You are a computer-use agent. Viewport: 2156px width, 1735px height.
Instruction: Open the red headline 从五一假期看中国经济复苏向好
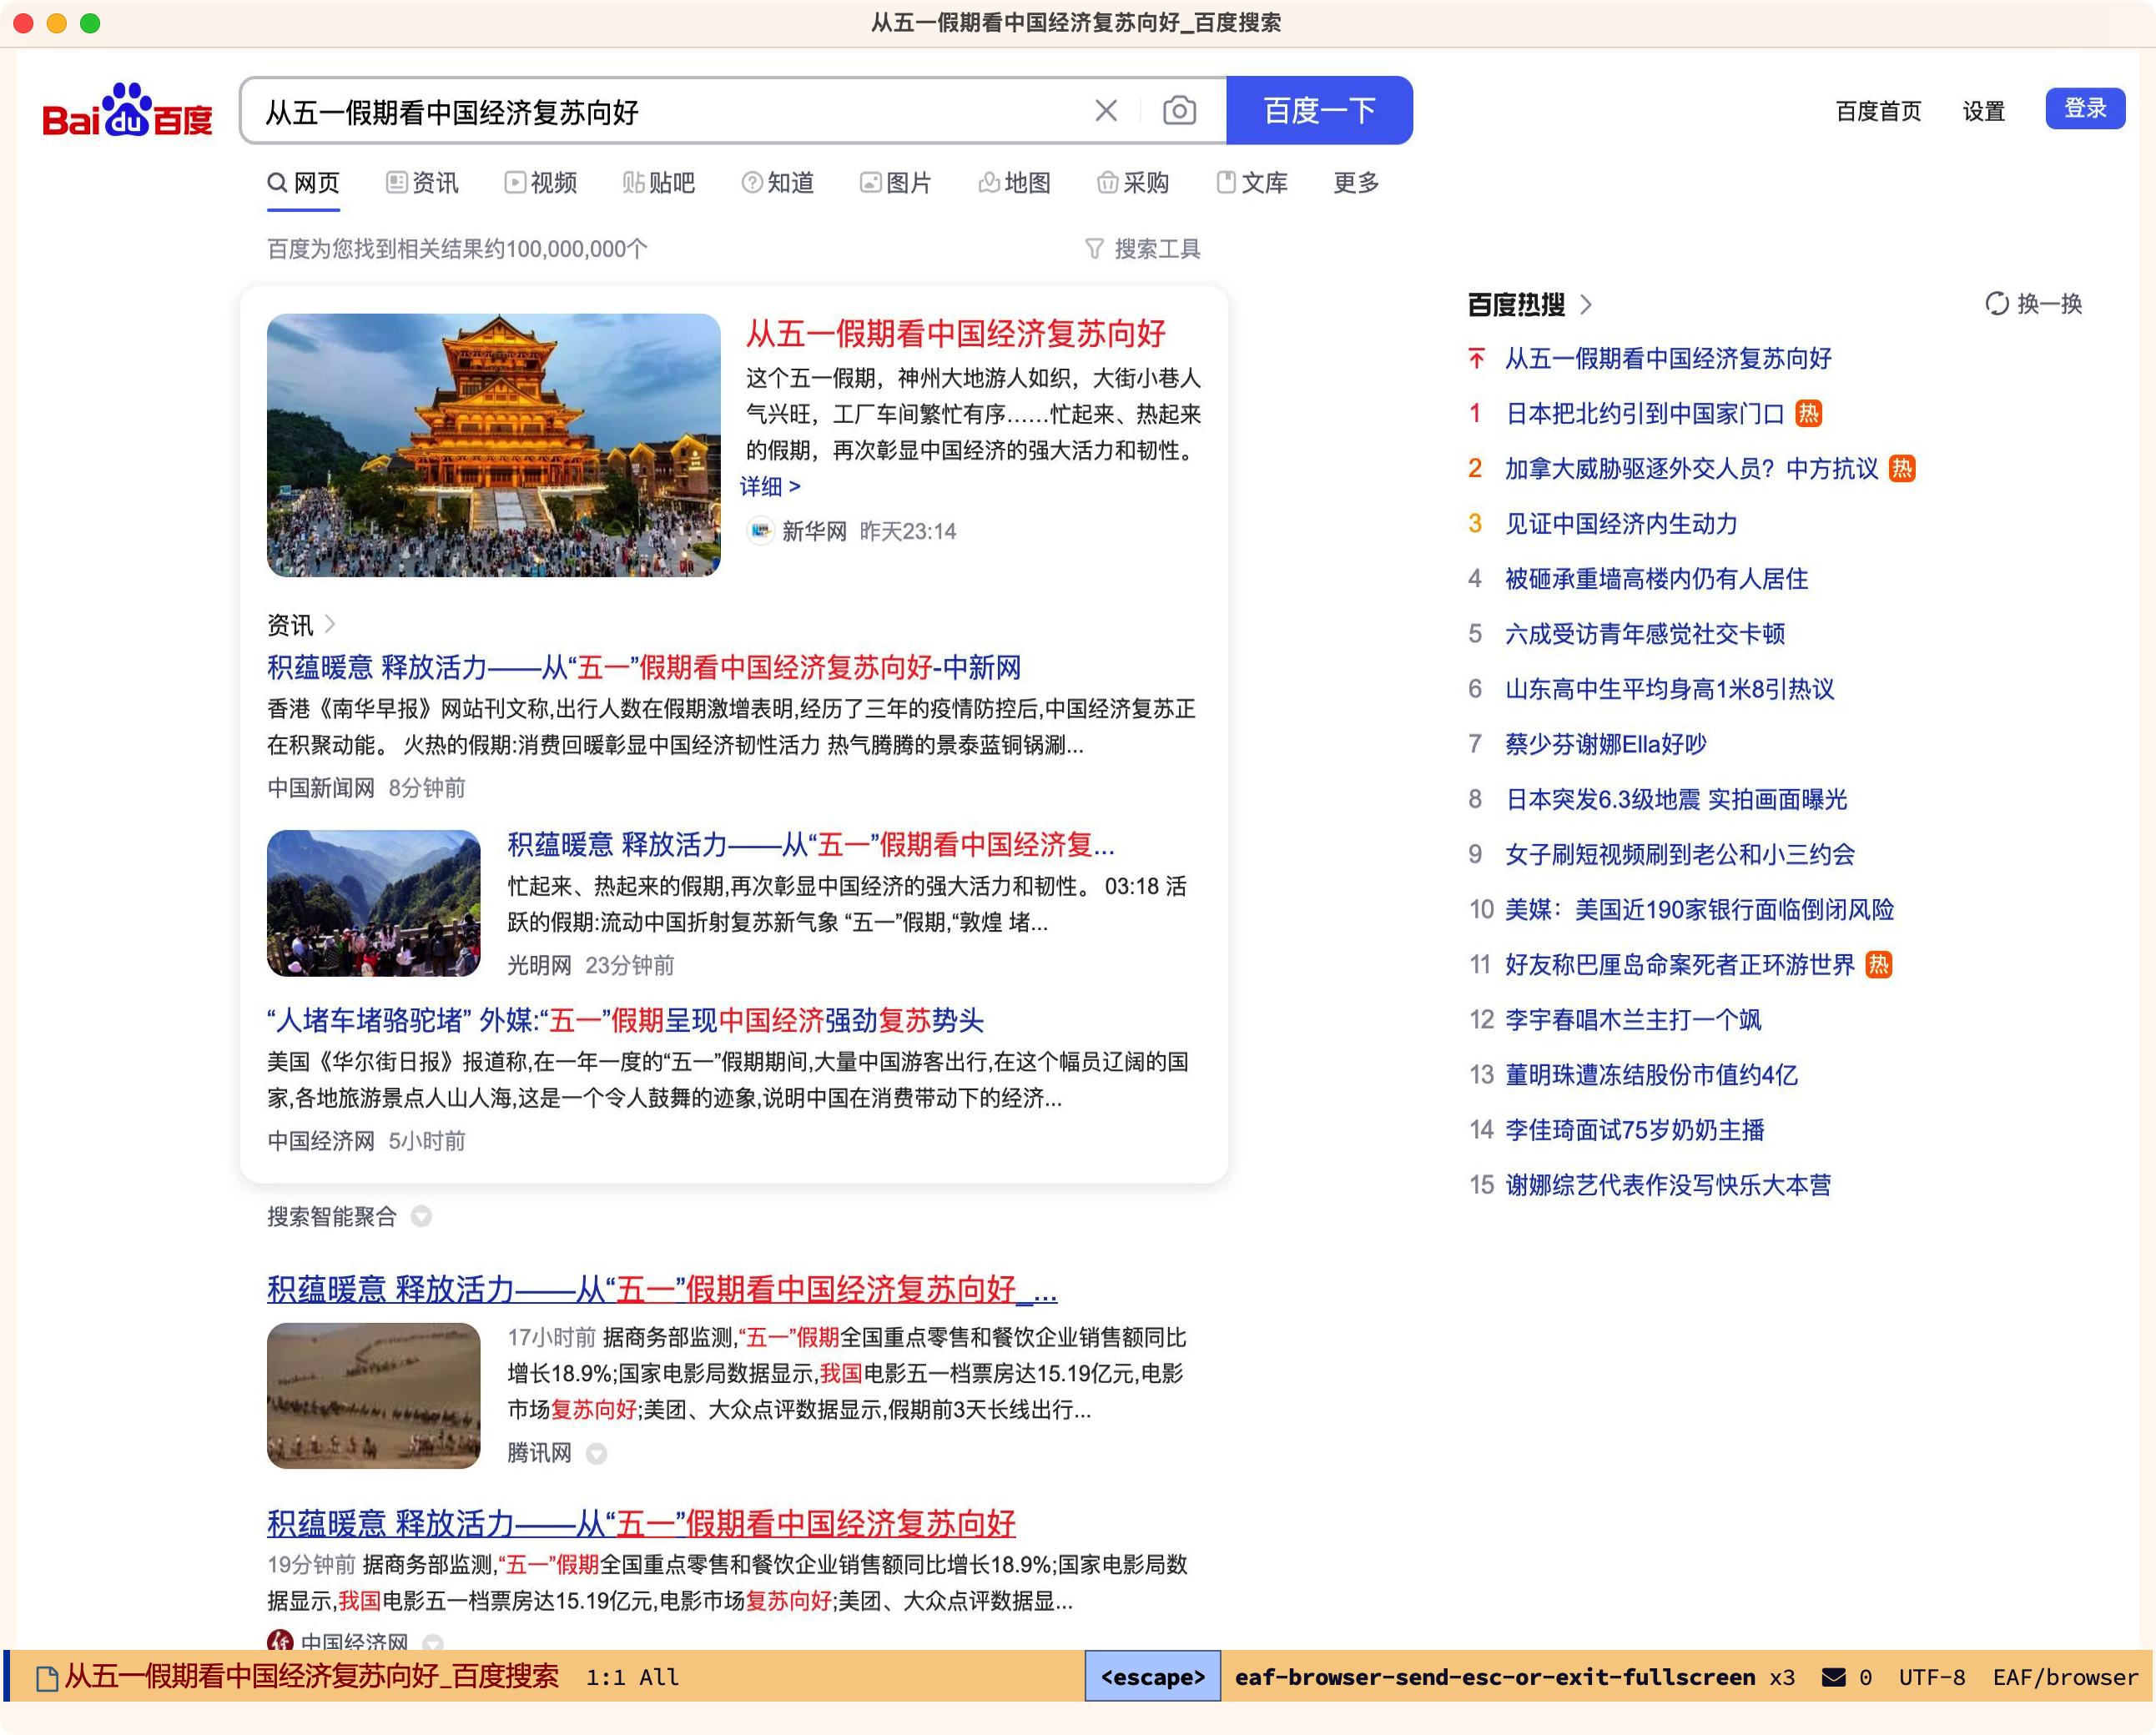click(956, 333)
